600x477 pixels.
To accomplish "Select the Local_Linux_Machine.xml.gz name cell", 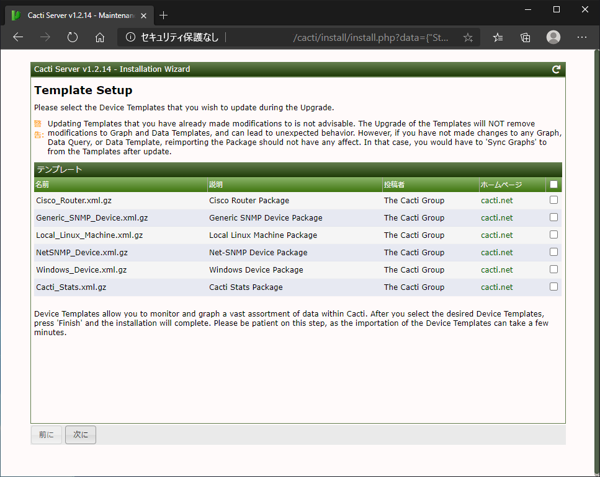I will (x=89, y=235).
